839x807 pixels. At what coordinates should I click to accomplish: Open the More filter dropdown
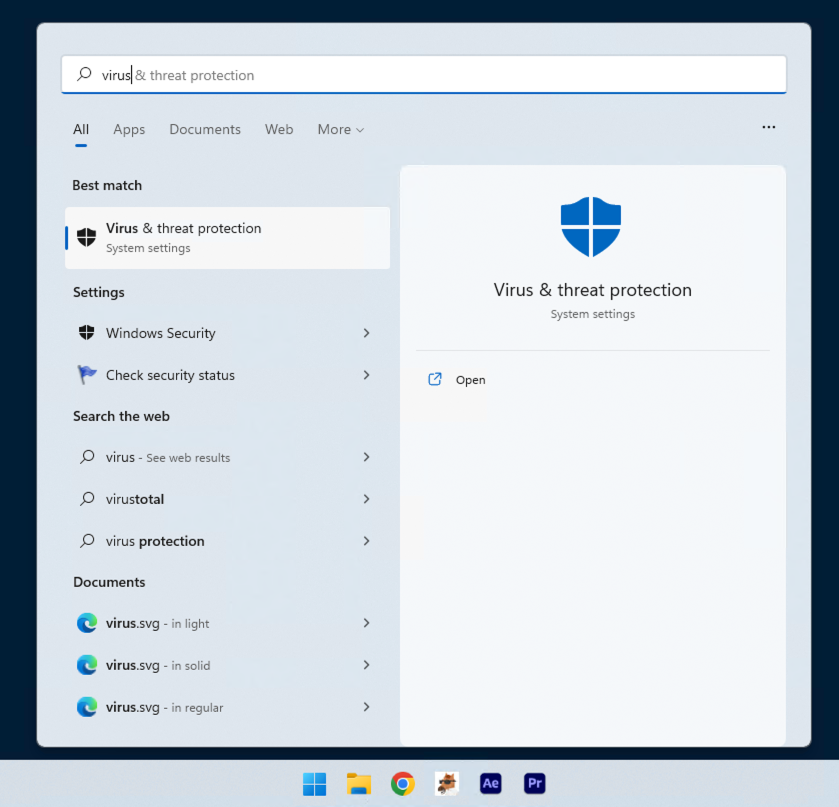click(341, 130)
